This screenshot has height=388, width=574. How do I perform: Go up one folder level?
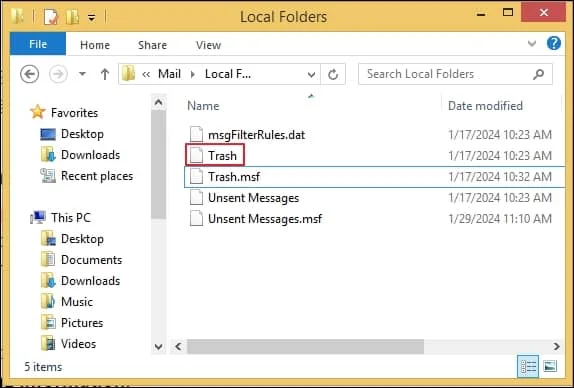tap(105, 74)
